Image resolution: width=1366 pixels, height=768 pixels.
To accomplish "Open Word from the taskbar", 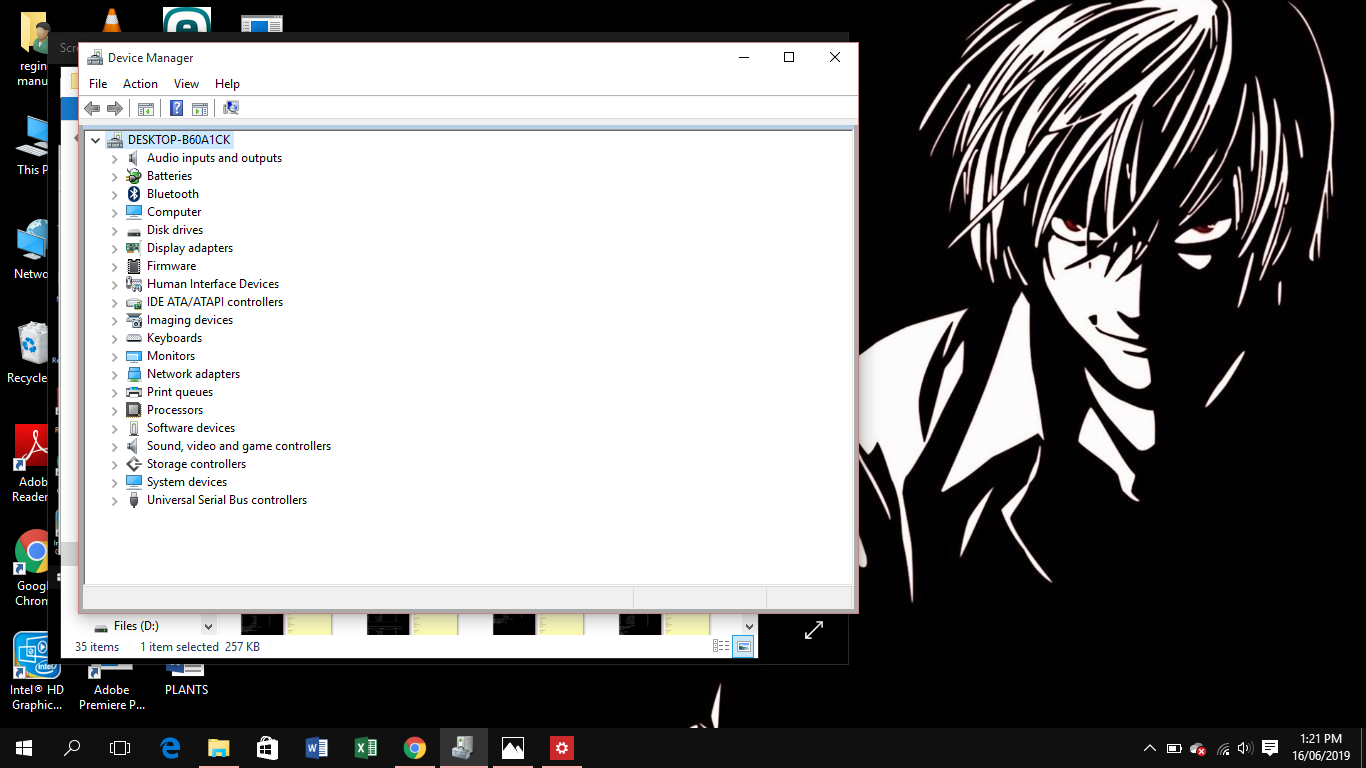I will [x=316, y=748].
